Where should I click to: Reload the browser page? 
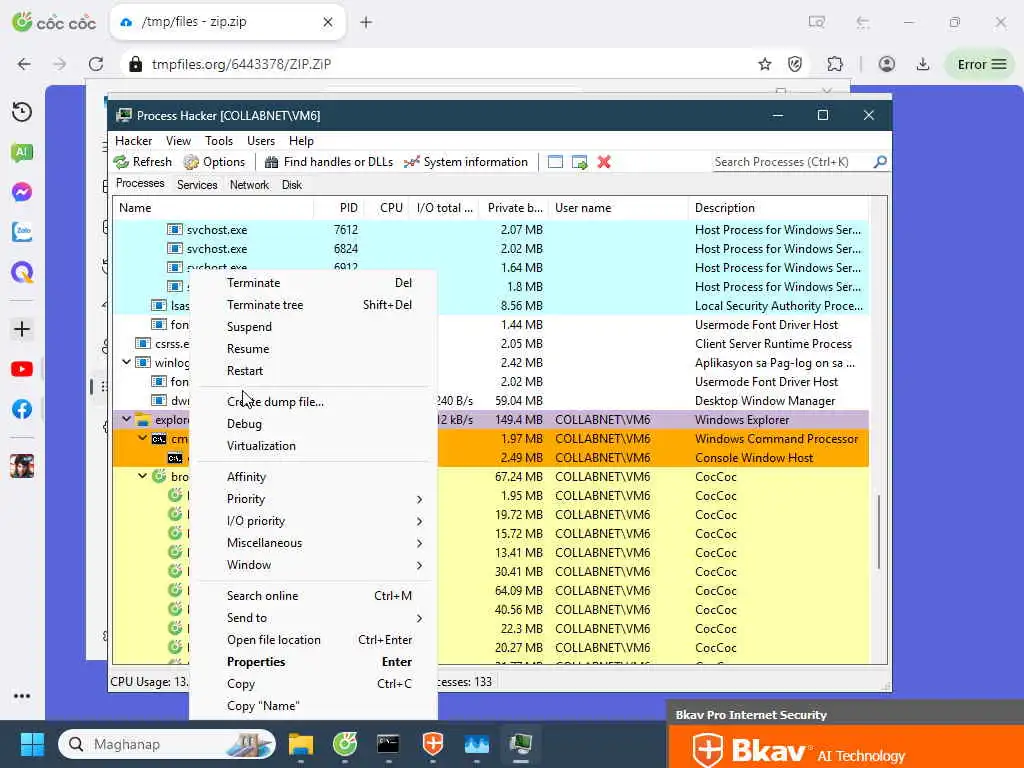click(96, 64)
